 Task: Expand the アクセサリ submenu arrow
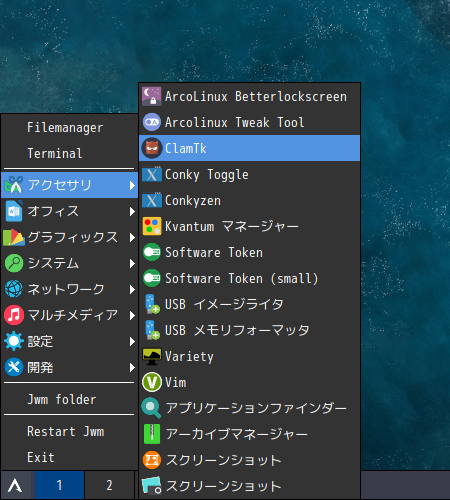132,185
